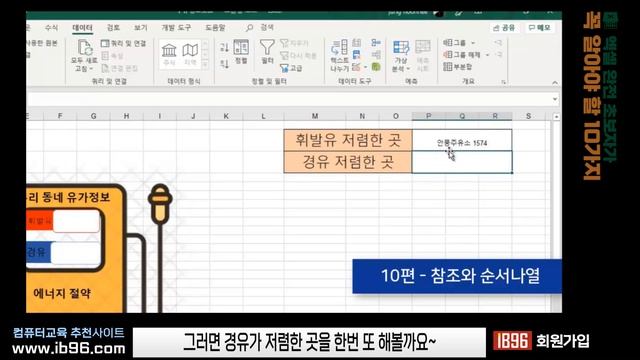Select the 경유 저렴한 곳 label cell
640x360 pixels.
[x=348, y=162]
